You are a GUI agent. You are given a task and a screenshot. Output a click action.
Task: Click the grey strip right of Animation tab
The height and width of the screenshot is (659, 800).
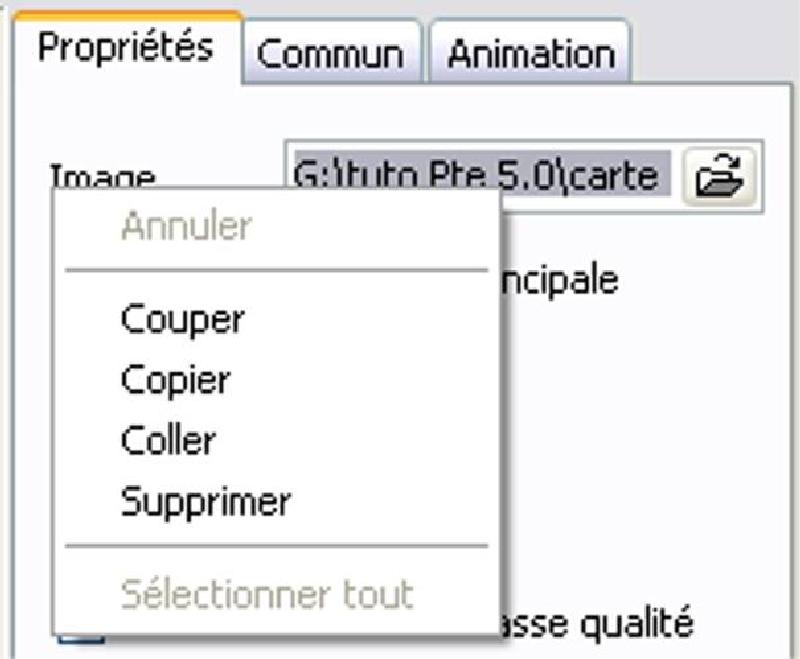pyautogui.click(x=714, y=41)
